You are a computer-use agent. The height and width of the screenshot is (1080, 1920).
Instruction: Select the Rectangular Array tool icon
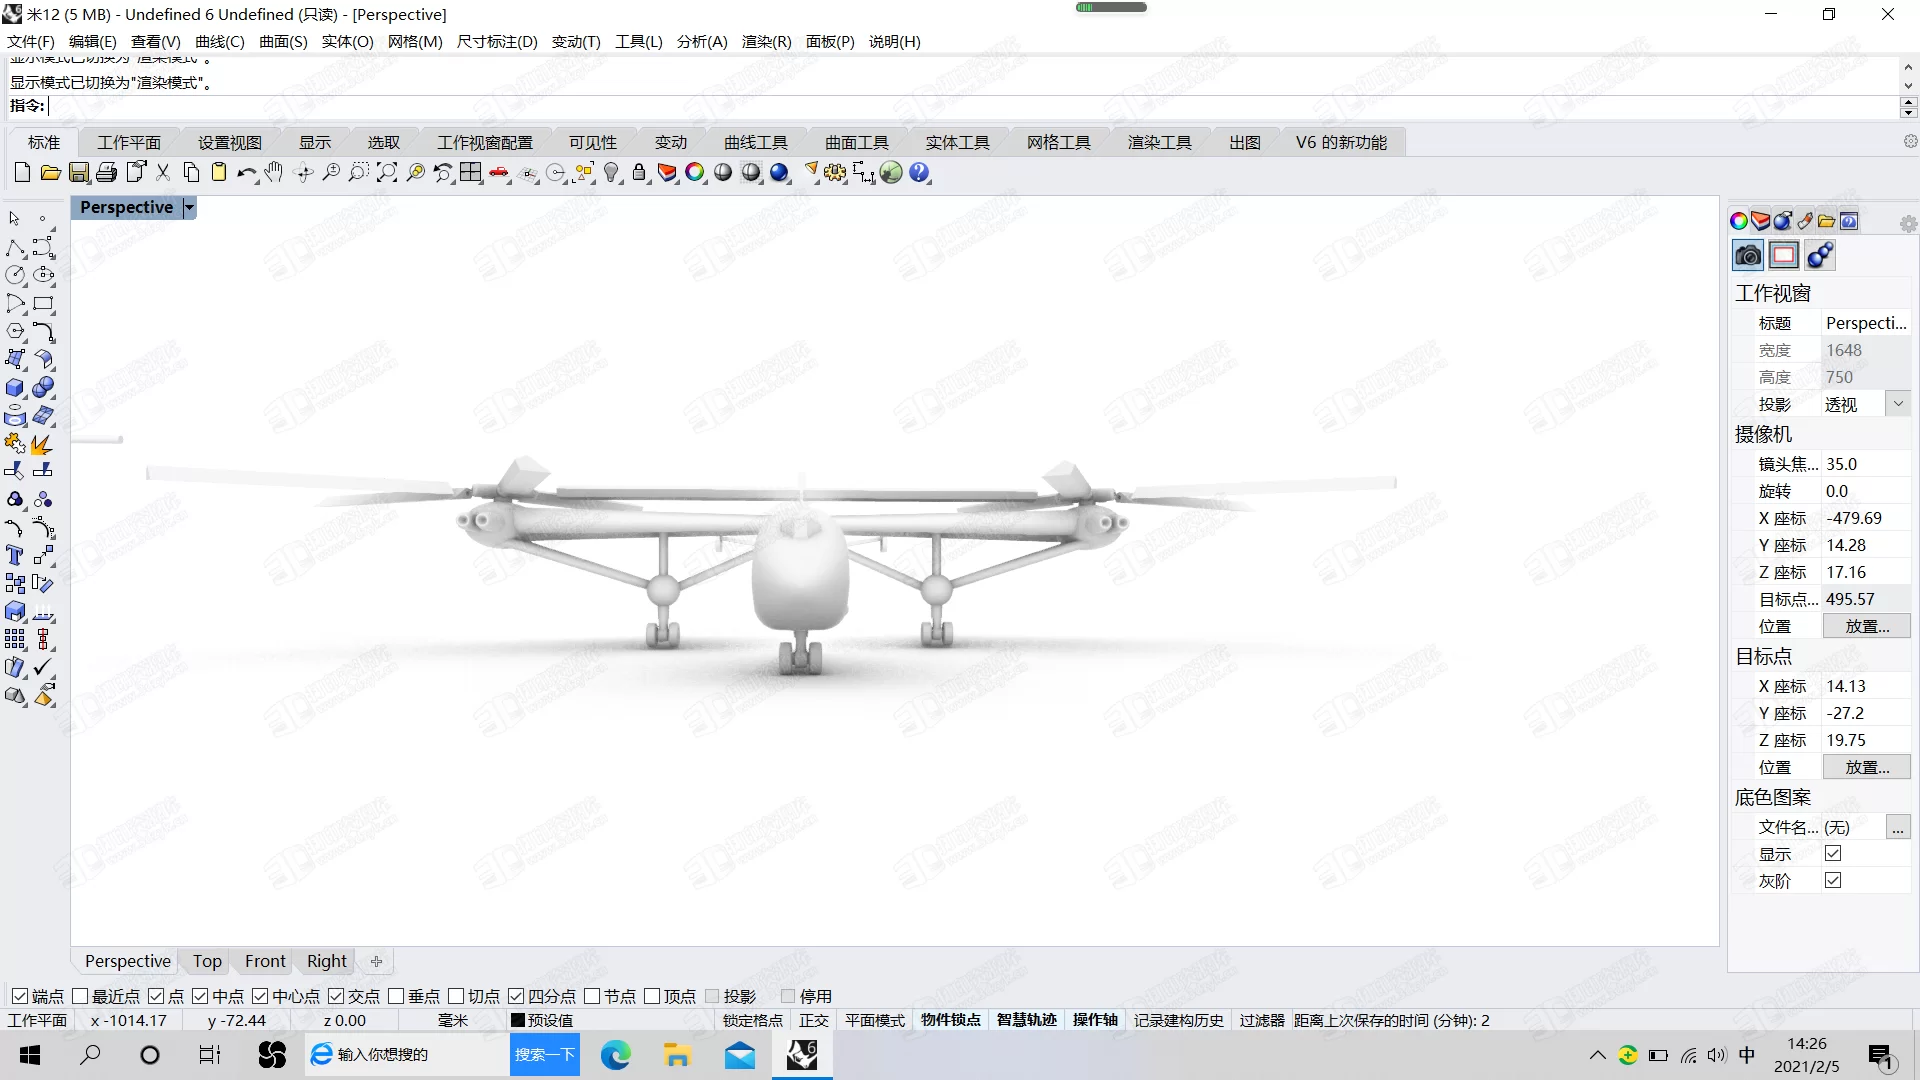[x=15, y=639]
